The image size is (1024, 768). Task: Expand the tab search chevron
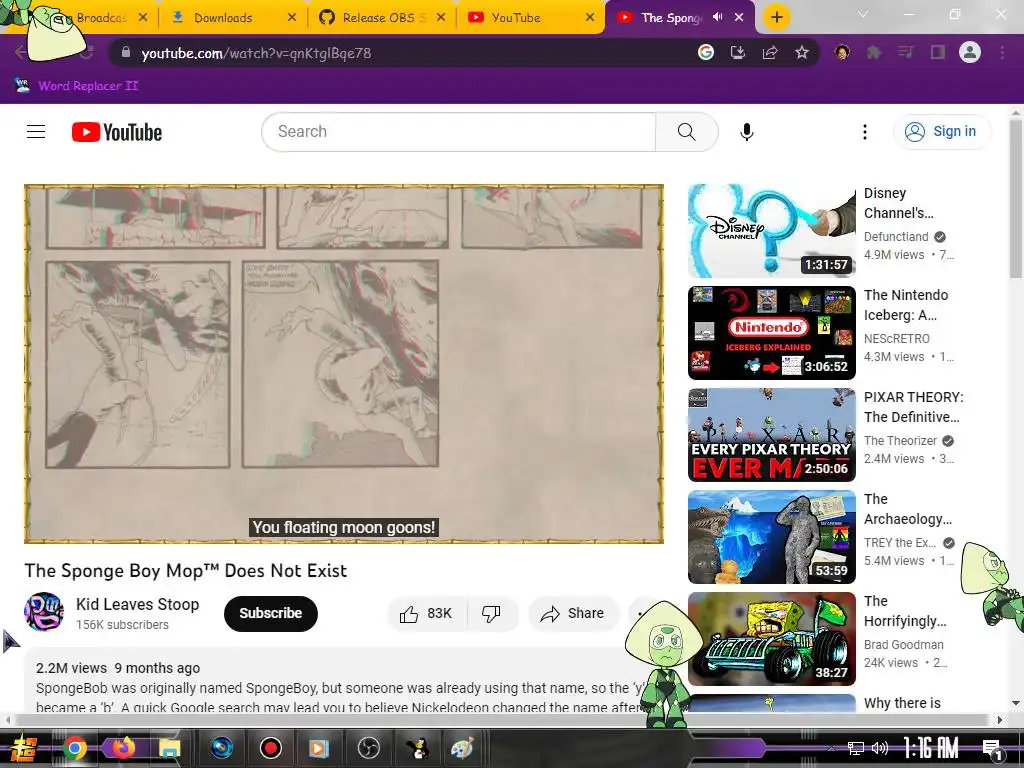point(863,14)
